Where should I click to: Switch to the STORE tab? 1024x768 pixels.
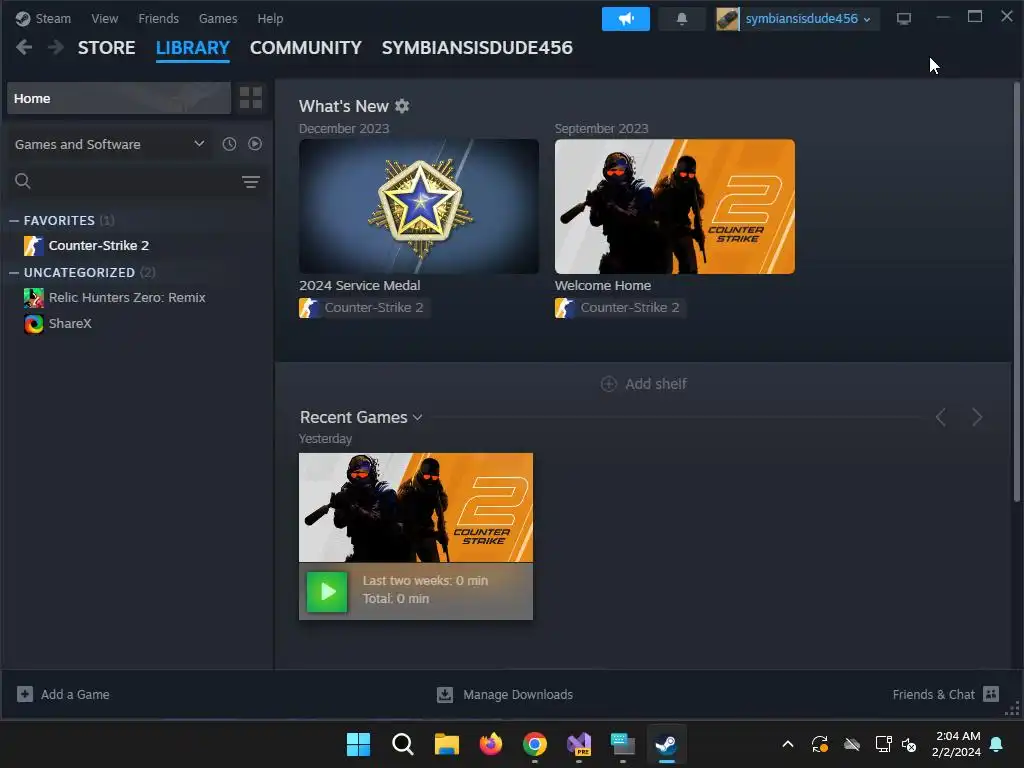tap(106, 48)
